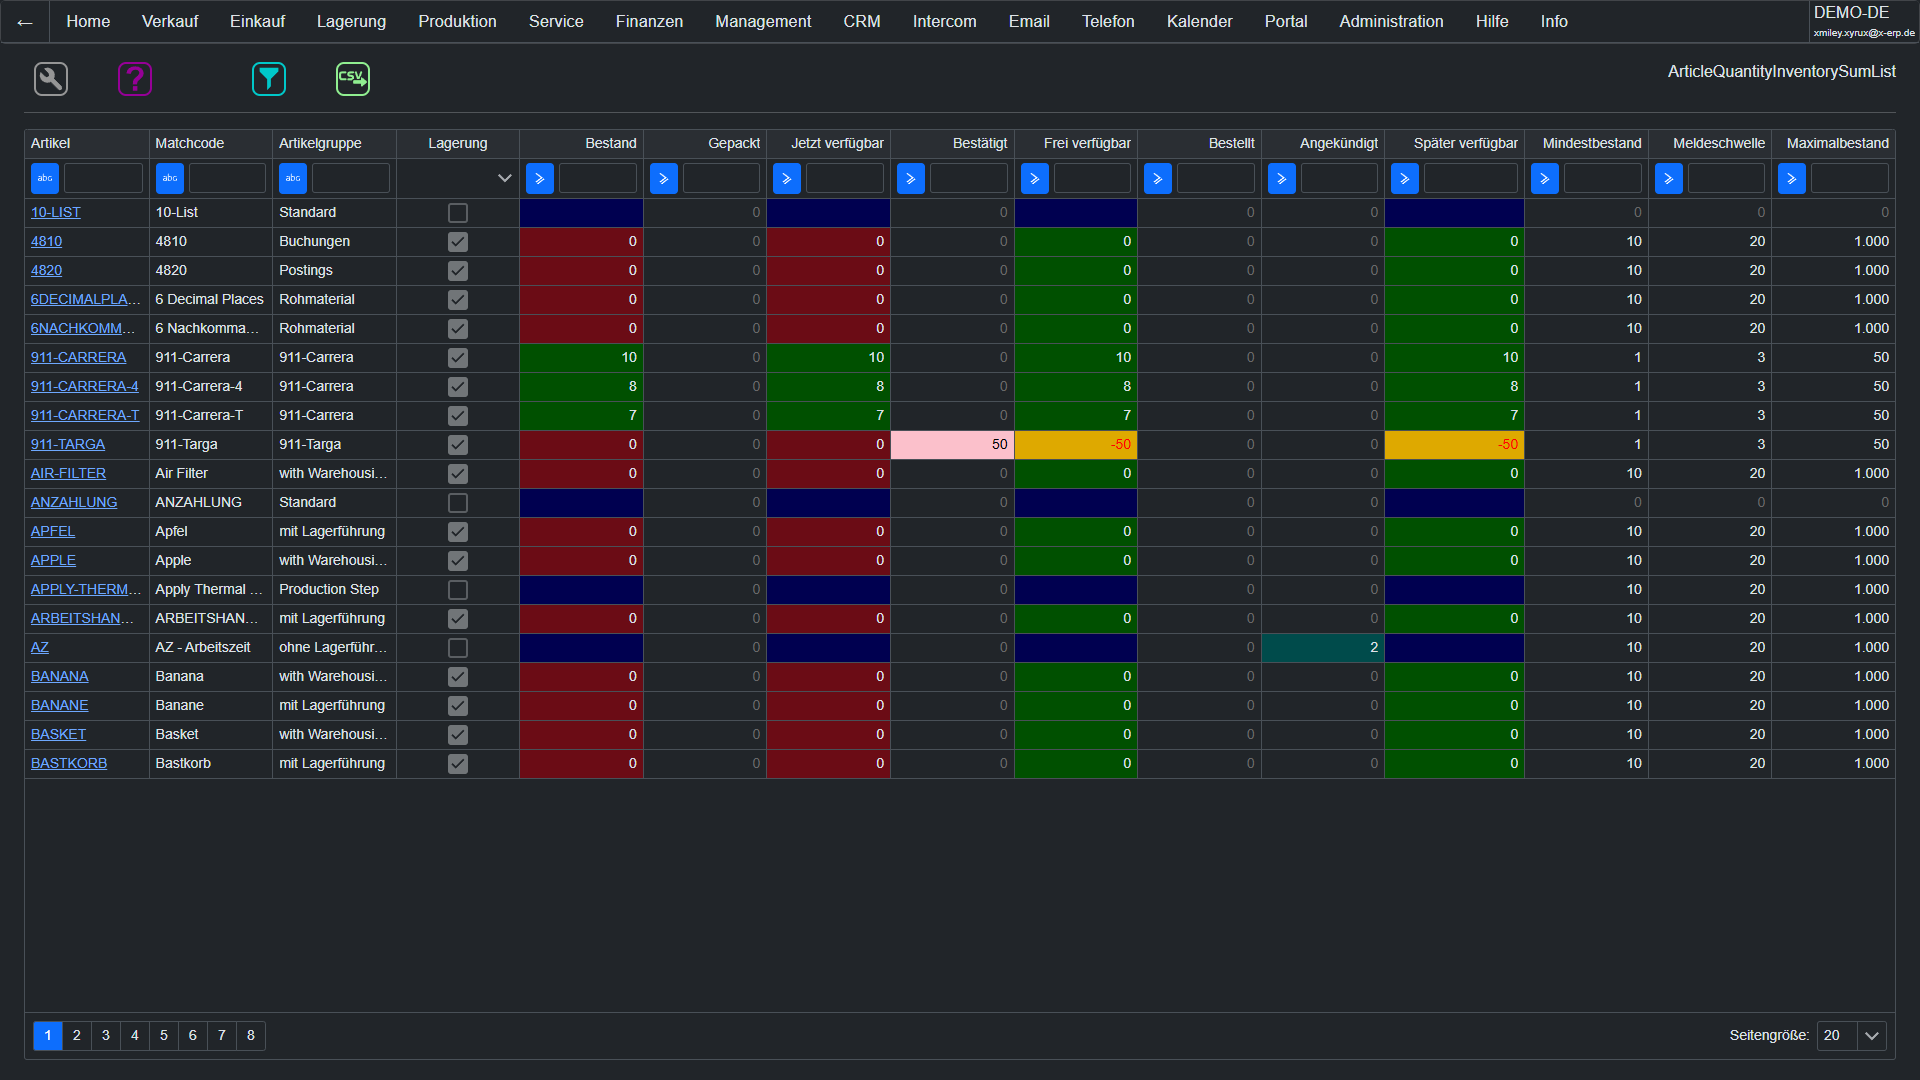Click the pink Bestätigt cell showing 50
The width and height of the screenshot is (1920, 1080).
point(952,445)
